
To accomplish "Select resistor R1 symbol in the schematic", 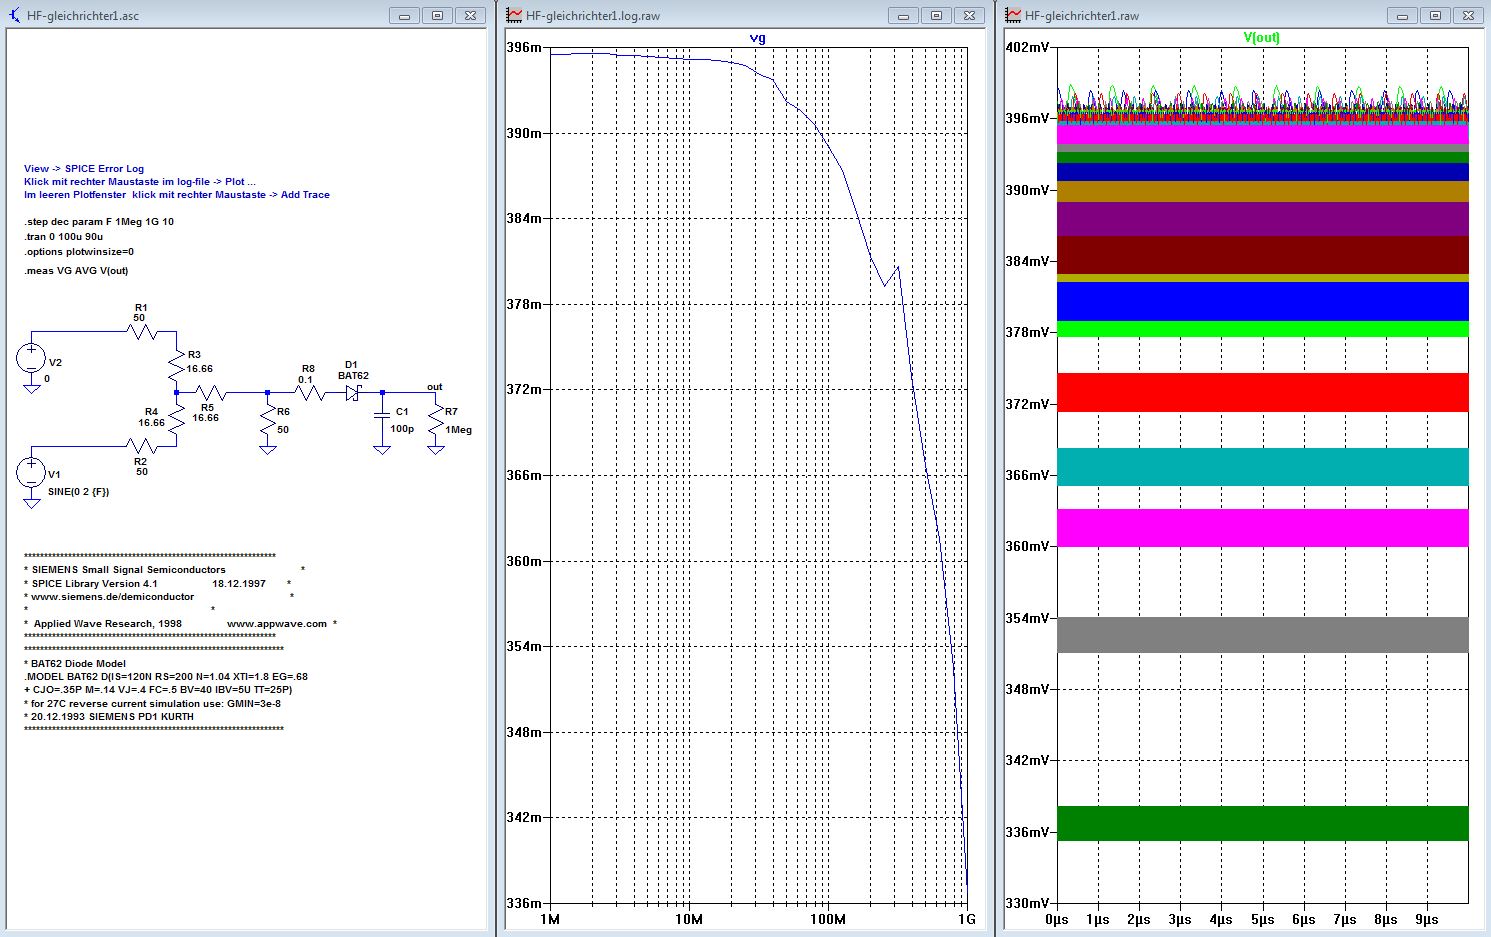I will pyautogui.click(x=142, y=331).
